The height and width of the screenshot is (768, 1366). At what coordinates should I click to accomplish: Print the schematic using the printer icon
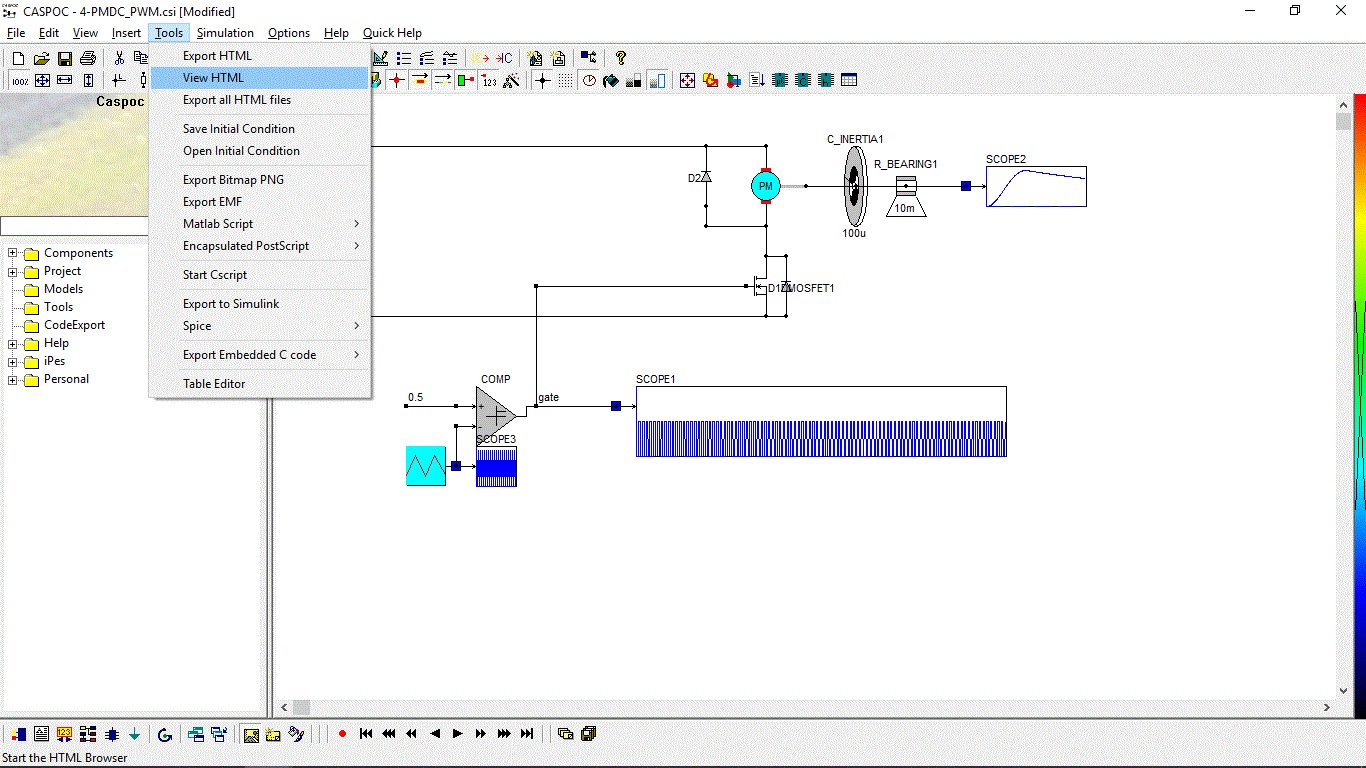click(87, 58)
